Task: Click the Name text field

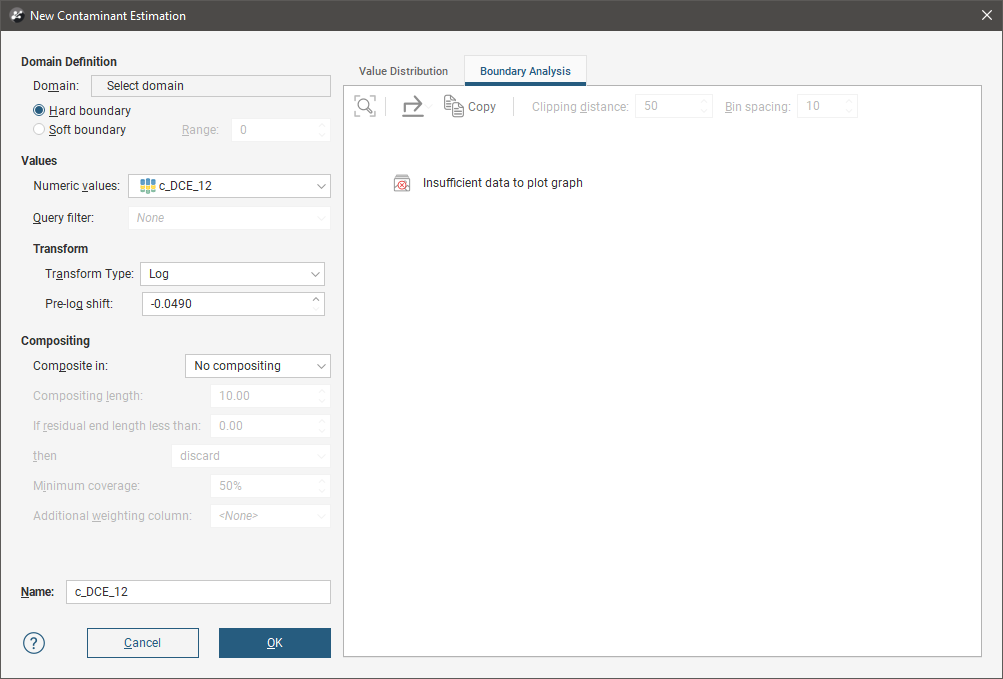Action: pos(198,592)
